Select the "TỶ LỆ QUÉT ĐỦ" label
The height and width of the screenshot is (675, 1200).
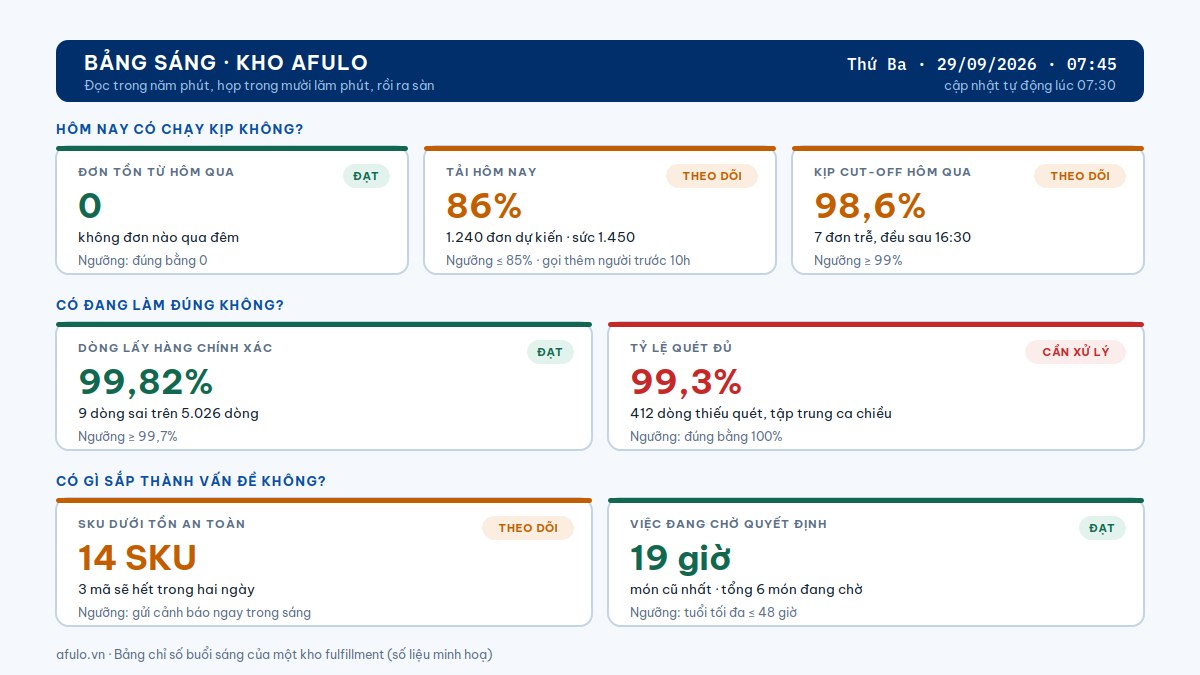[x=681, y=348]
